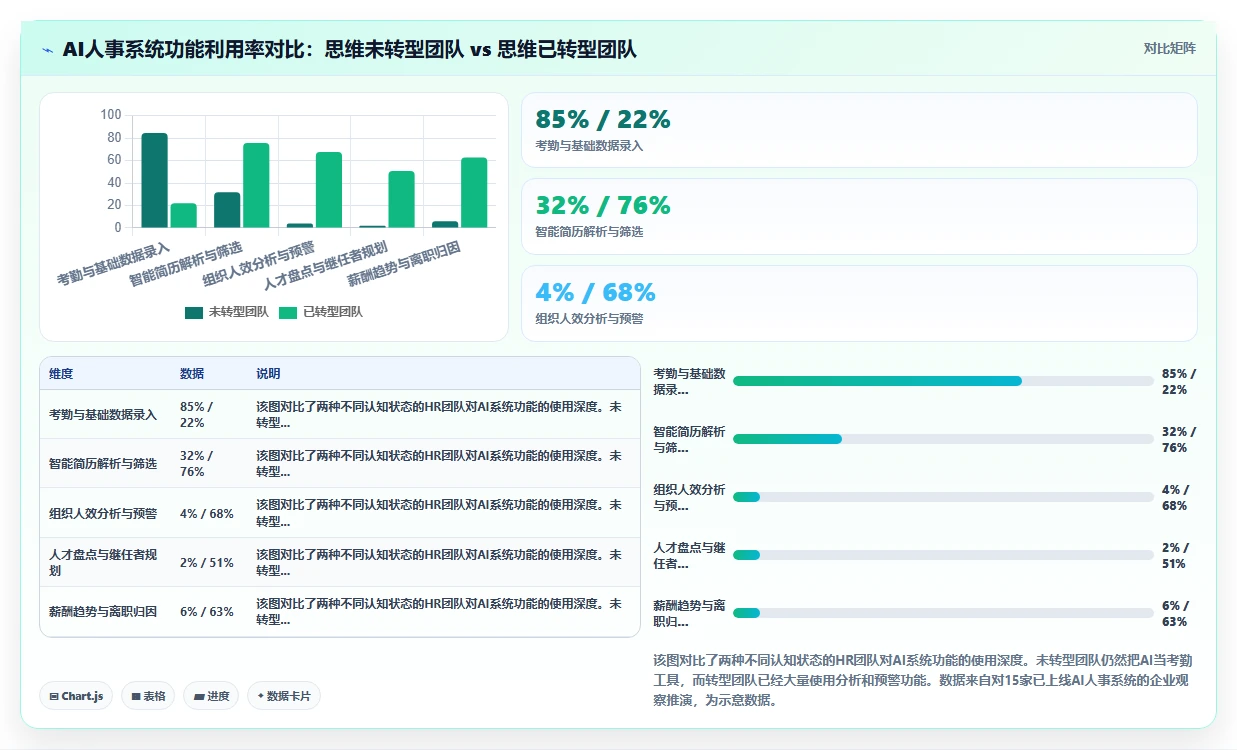The height and width of the screenshot is (750, 1237).
Task: Click the 6% / 63% table cell
Action: click(x=207, y=612)
